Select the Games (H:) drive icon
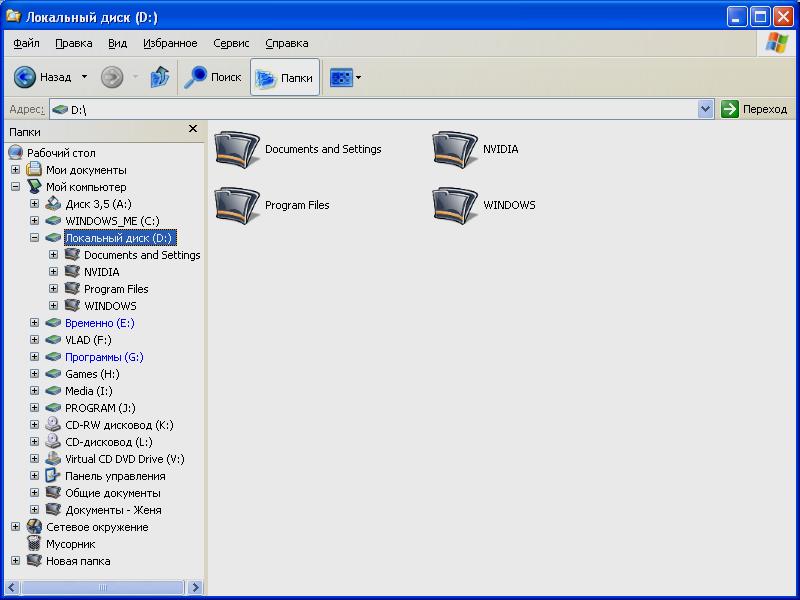The width and height of the screenshot is (800, 600). (x=53, y=374)
